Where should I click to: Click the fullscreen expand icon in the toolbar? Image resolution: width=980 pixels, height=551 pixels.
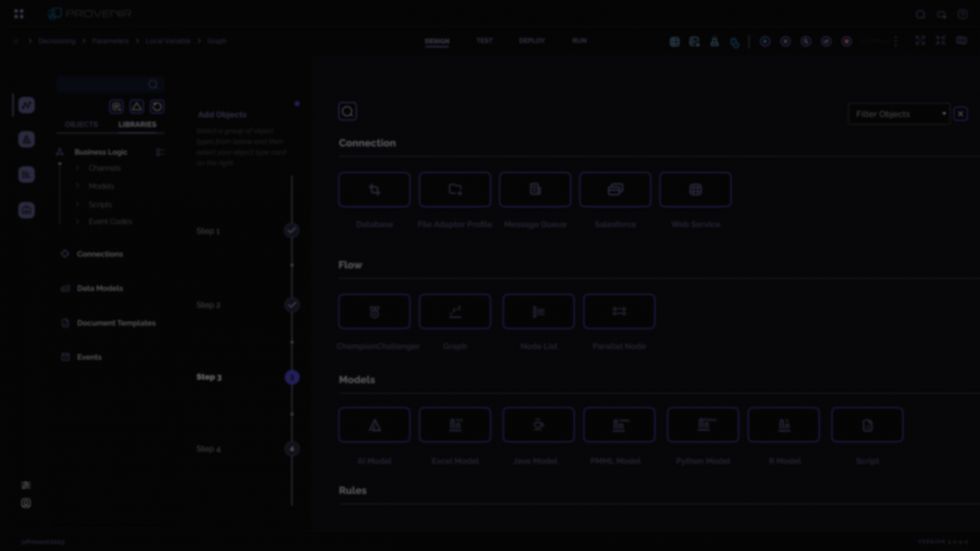(x=920, y=41)
